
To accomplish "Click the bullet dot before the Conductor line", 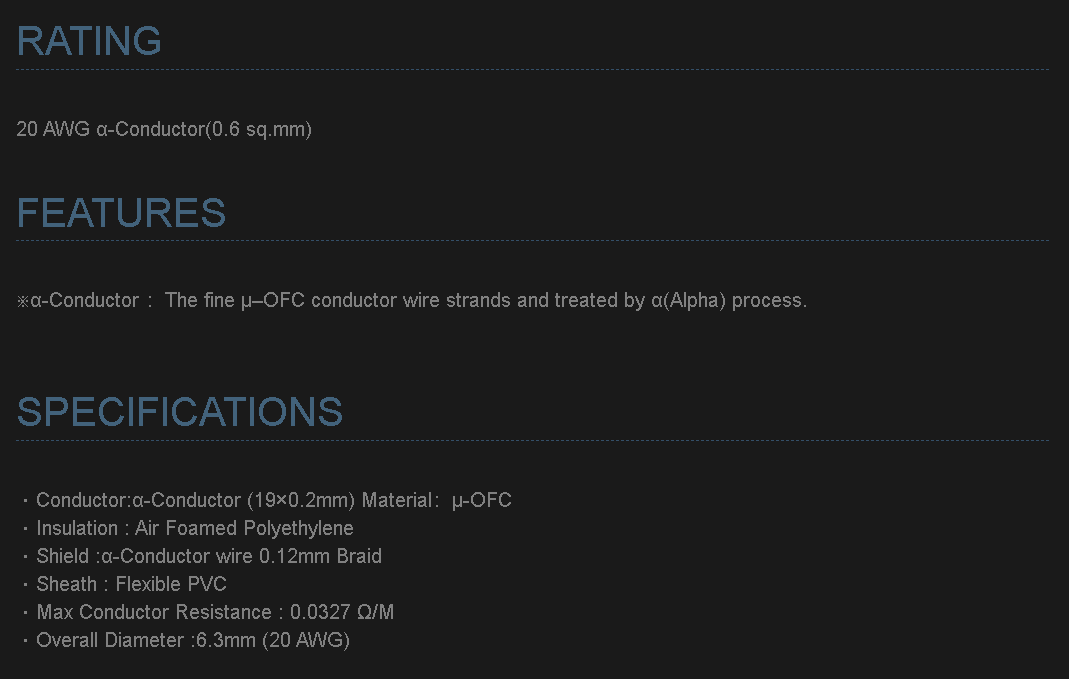I will (24, 500).
